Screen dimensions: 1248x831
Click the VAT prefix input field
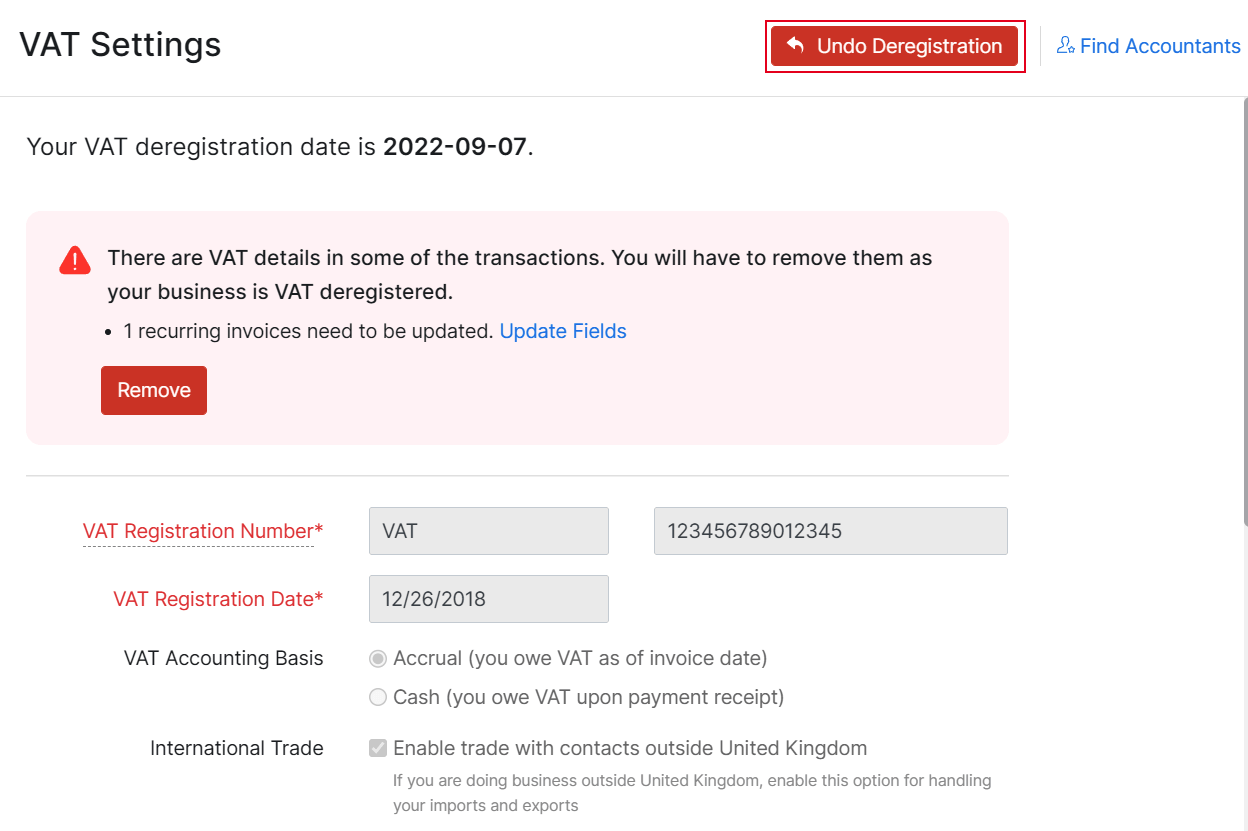488,531
